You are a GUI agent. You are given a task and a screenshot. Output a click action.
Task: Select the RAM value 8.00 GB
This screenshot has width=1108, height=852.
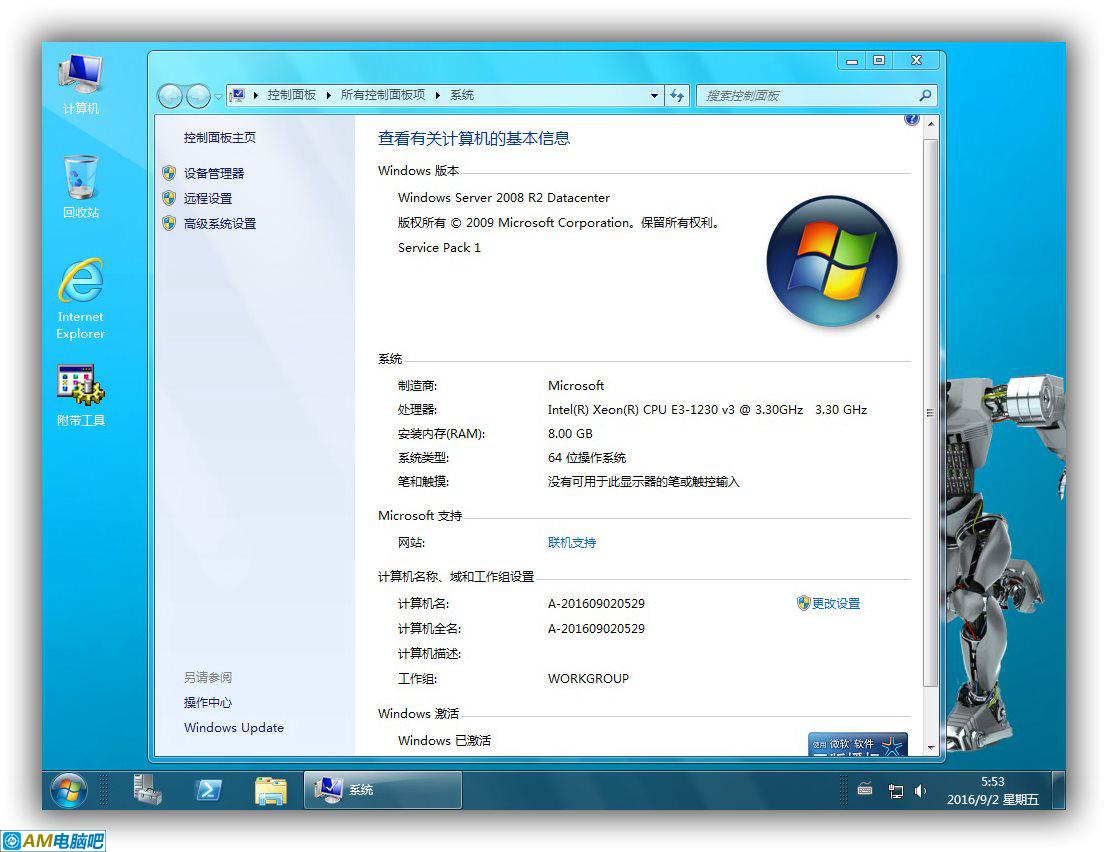(x=570, y=434)
